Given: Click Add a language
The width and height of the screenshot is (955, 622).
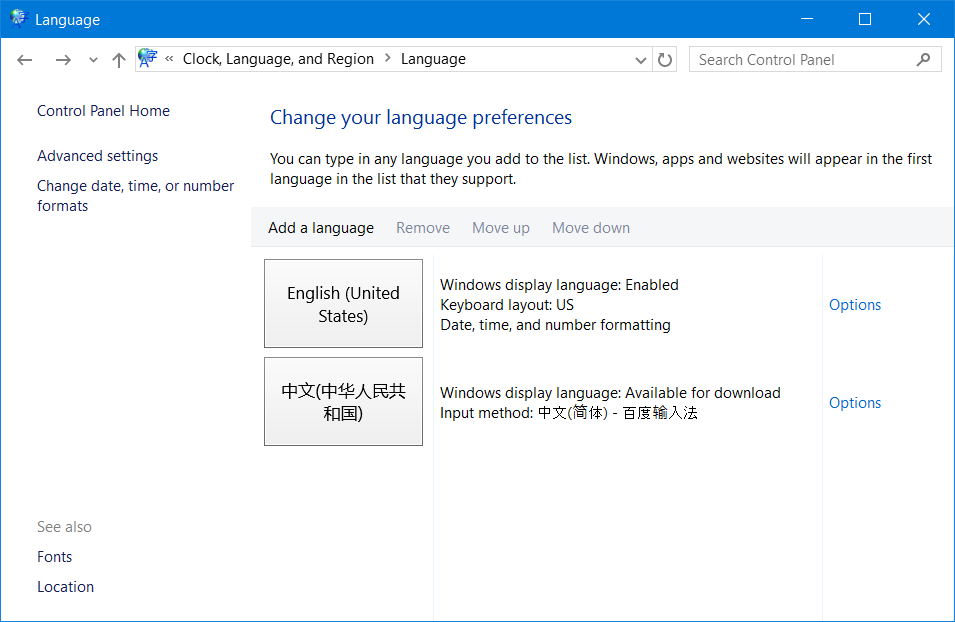Looking at the screenshot, I should click(x=321, y=228).
